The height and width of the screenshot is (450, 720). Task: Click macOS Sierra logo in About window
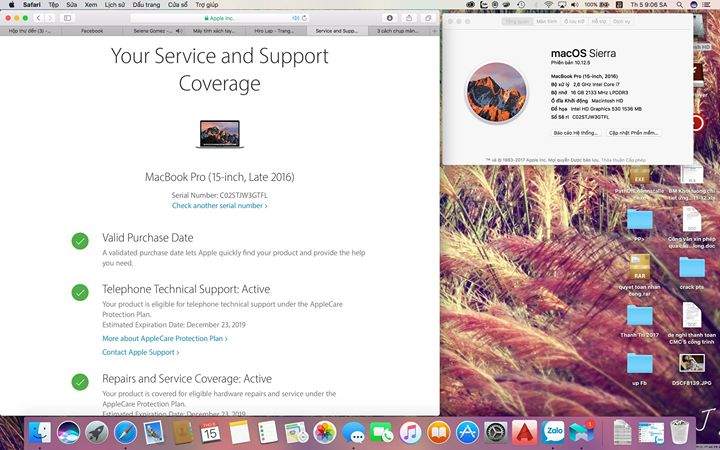point(496,92)
